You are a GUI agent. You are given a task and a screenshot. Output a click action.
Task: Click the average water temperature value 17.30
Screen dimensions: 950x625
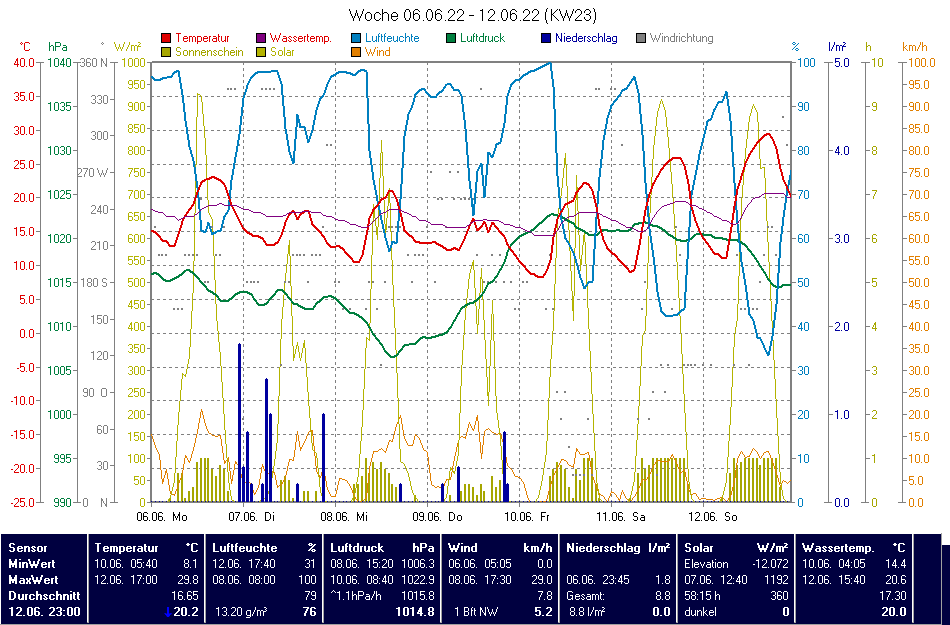(893, 596)
